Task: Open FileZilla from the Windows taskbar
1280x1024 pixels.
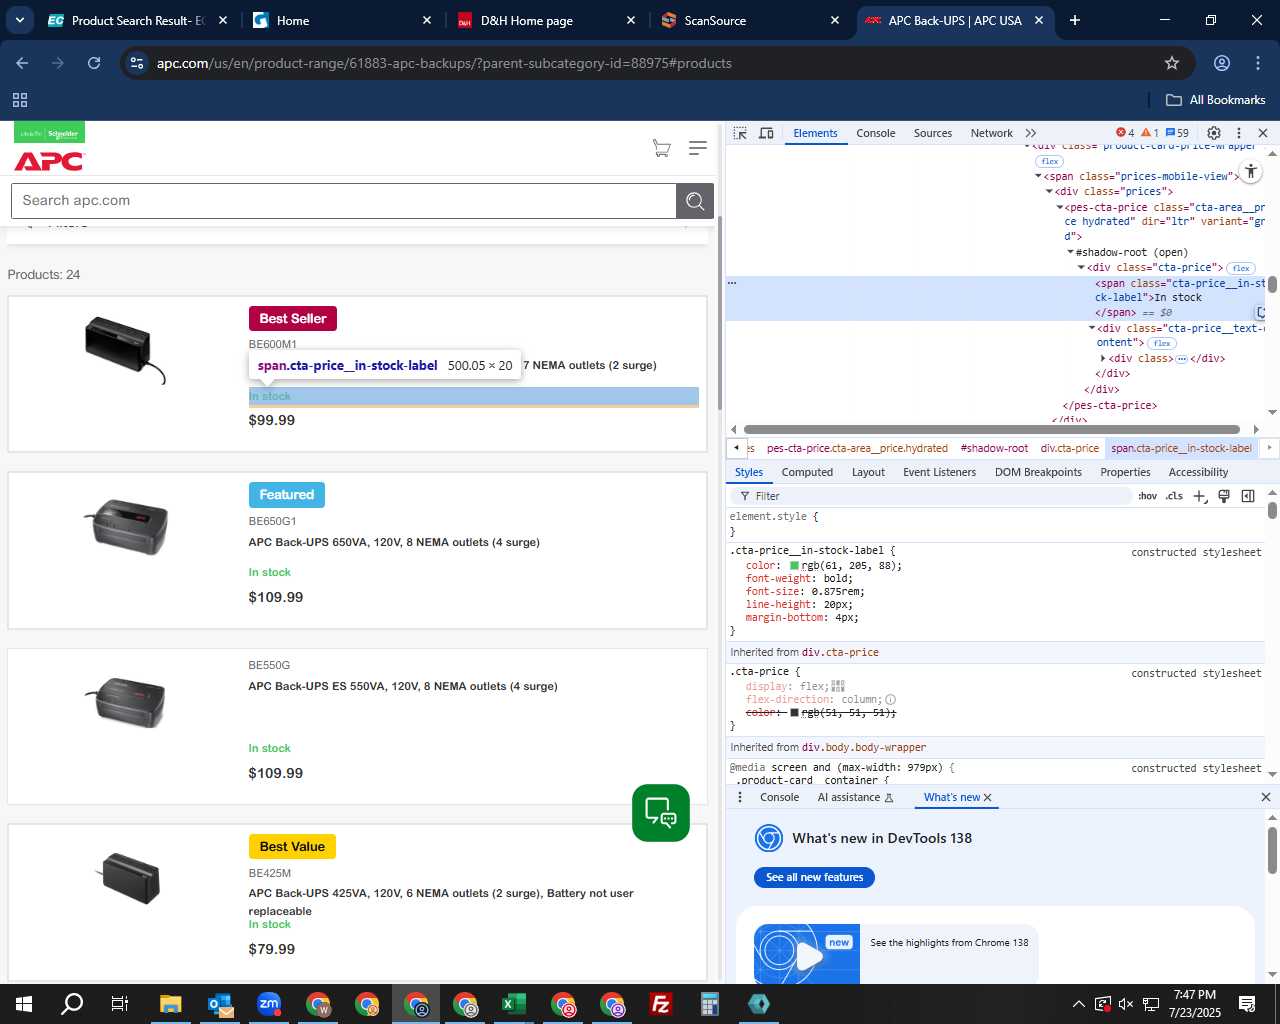Action: 661,1004
